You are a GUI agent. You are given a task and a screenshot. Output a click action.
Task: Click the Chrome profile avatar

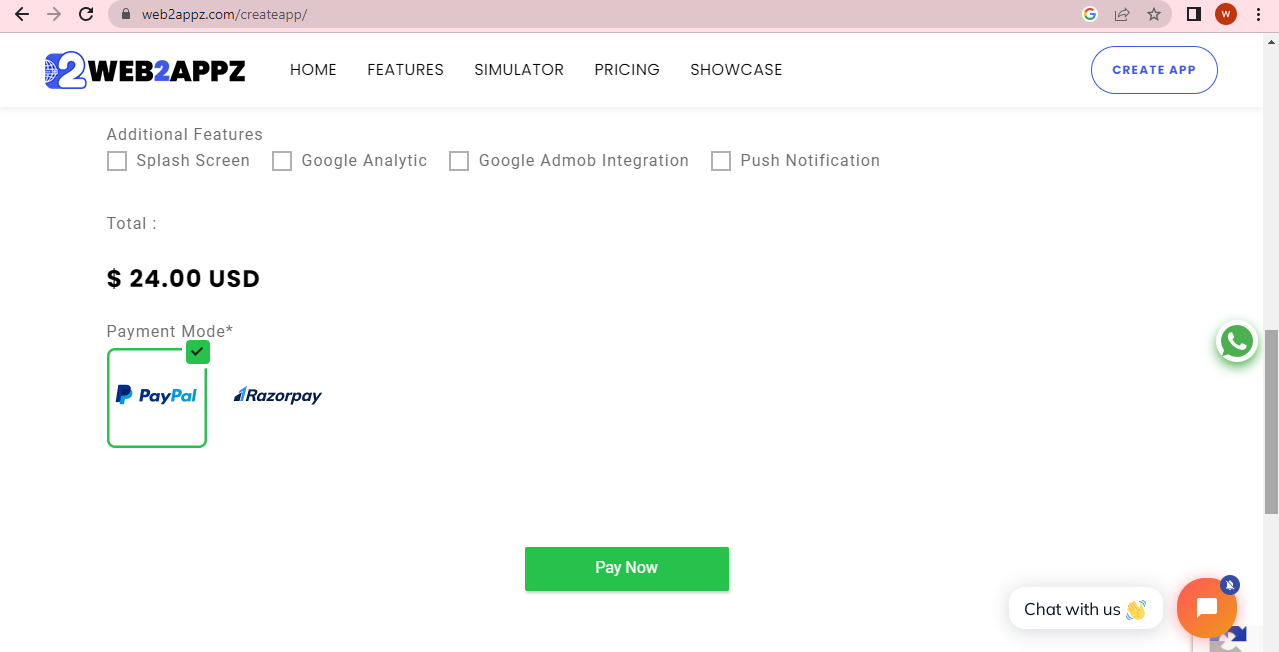point(1225,15)
